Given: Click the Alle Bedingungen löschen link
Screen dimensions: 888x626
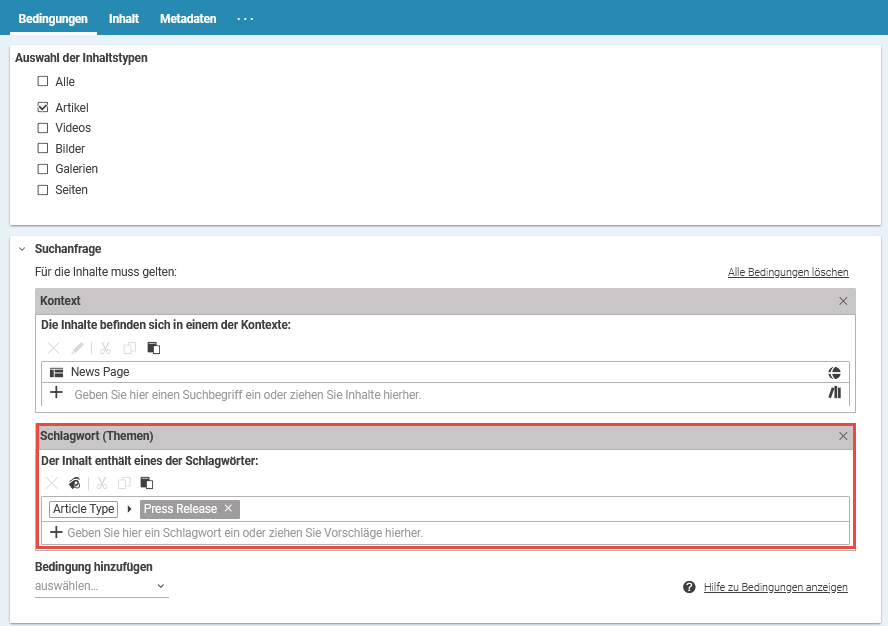Looking at the screenshot, I should pyautogui.click(x=788, y=272).
